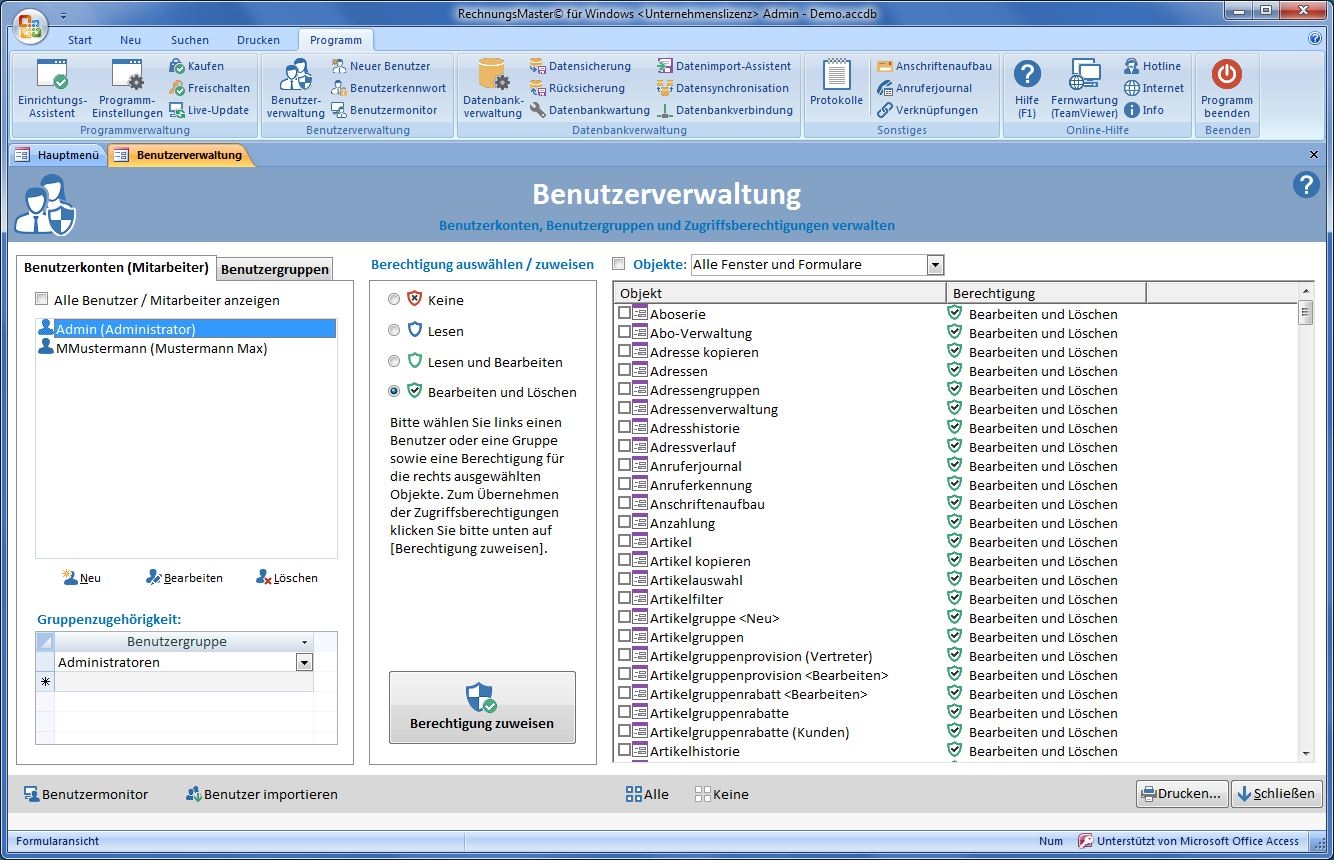Enable Alle Benutzer / Mitarbeiter anzeigen checkbox

[x=41, y=299]
